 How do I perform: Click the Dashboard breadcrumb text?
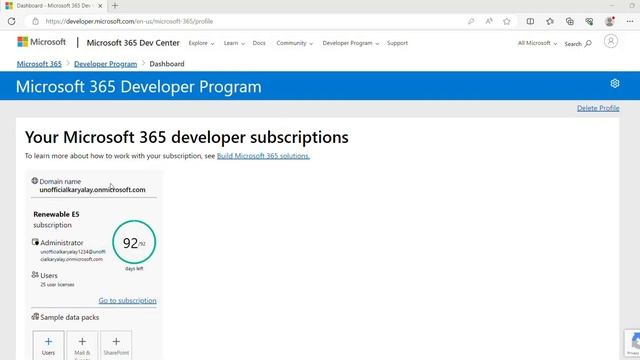167,64
